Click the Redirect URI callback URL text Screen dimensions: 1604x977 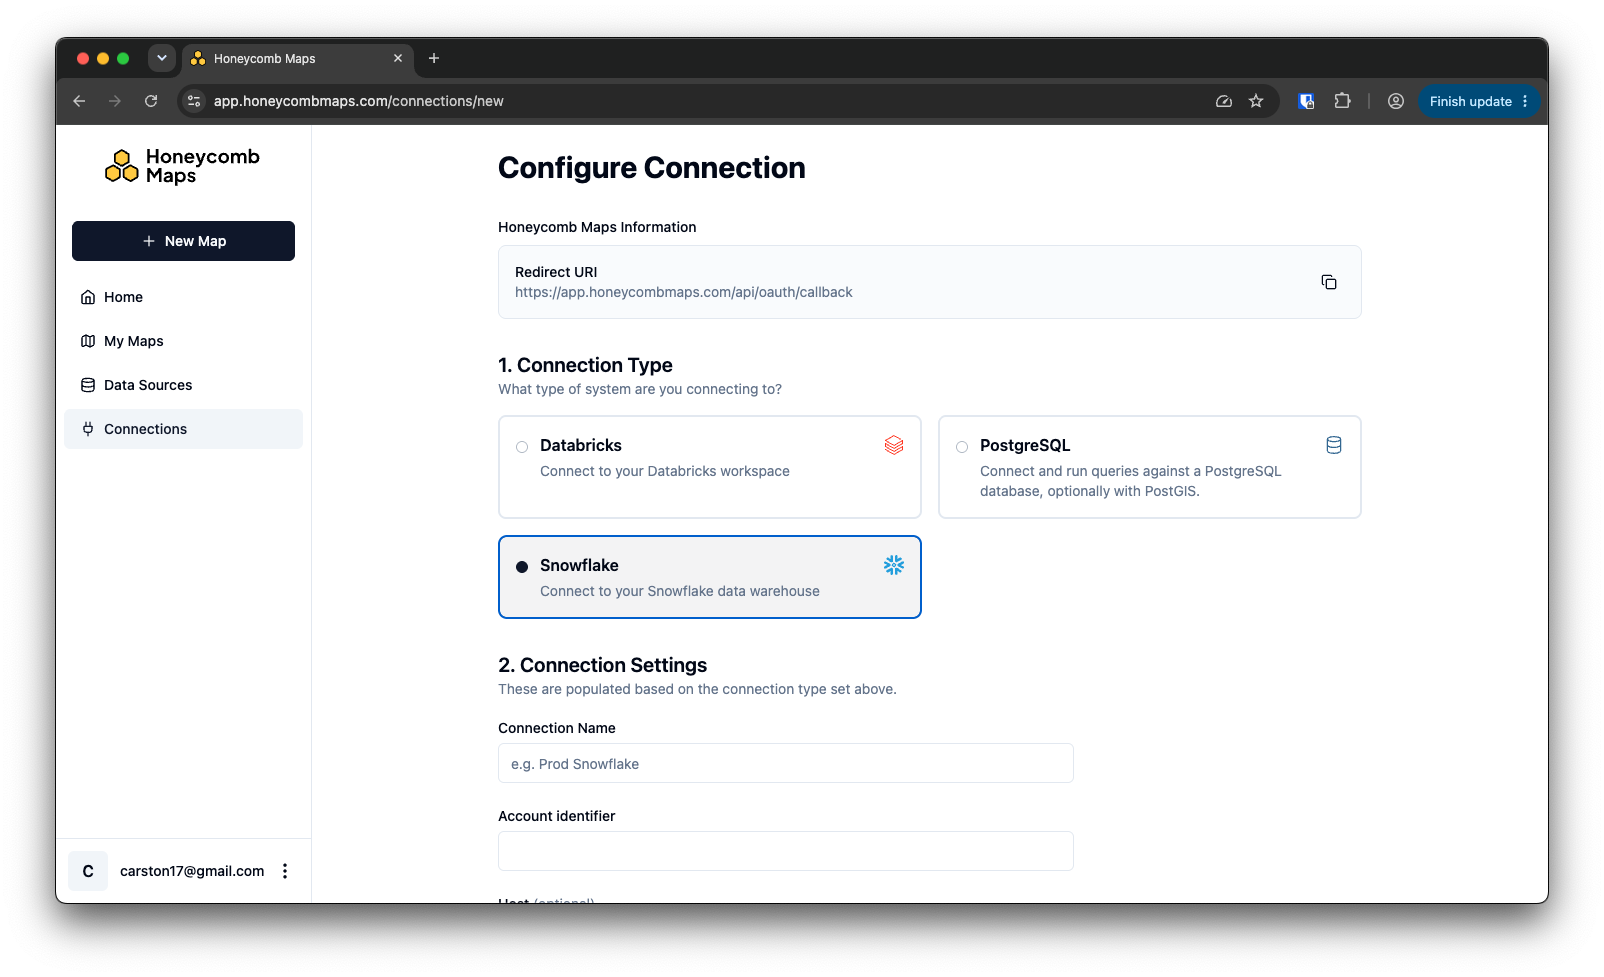[x=684, y=292]
